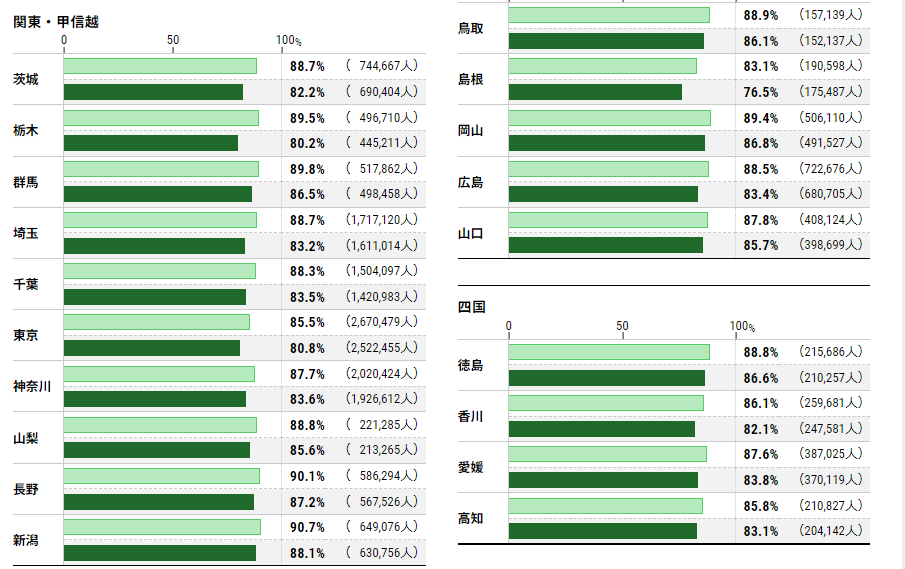905x569 pixels.
Task: Click the dark green bar for 東京
Action: coord(152,348)
